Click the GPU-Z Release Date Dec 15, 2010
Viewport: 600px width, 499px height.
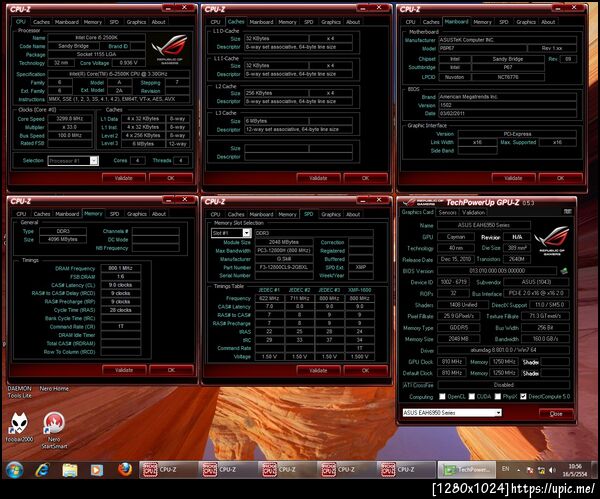(455, 259)
